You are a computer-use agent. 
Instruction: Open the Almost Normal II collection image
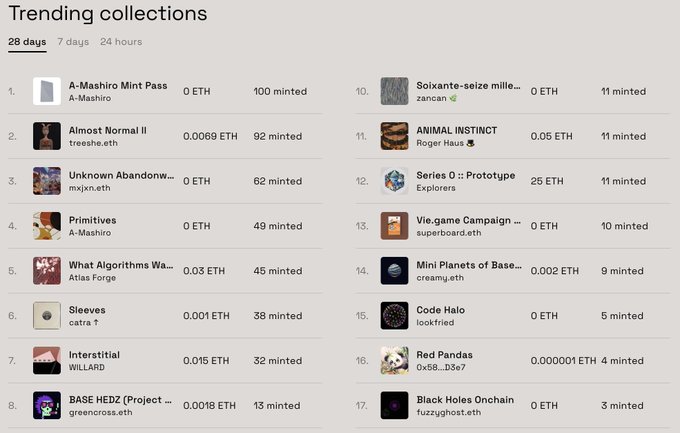pos(47,136)
